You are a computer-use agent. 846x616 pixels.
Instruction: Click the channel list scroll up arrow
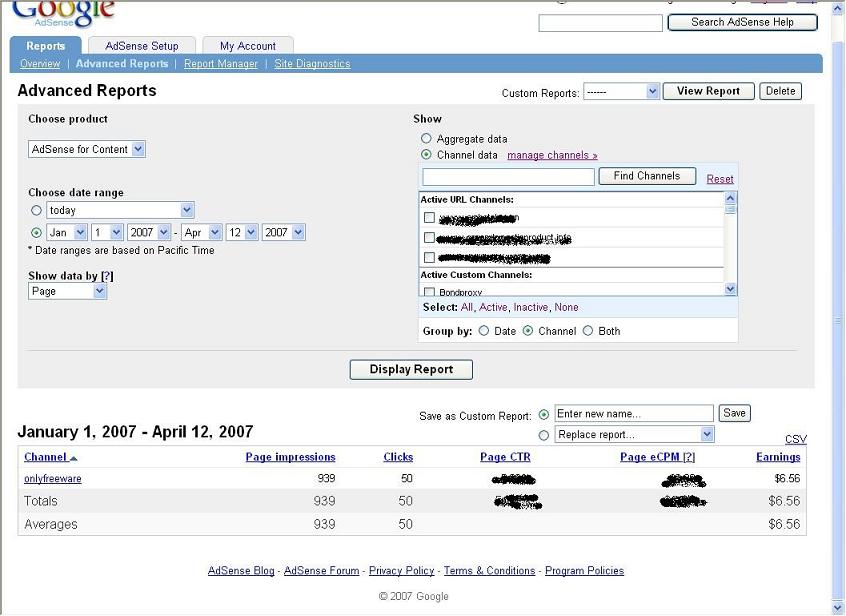tap(730, 198)
